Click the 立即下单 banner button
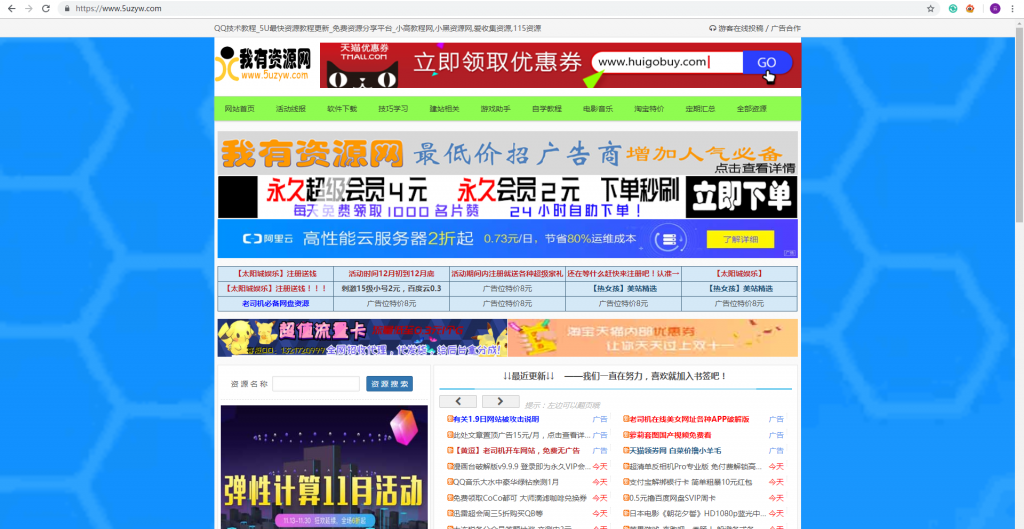Image resolution: width=1024 pixels, height=529 pixels. (x=741, y=197)
